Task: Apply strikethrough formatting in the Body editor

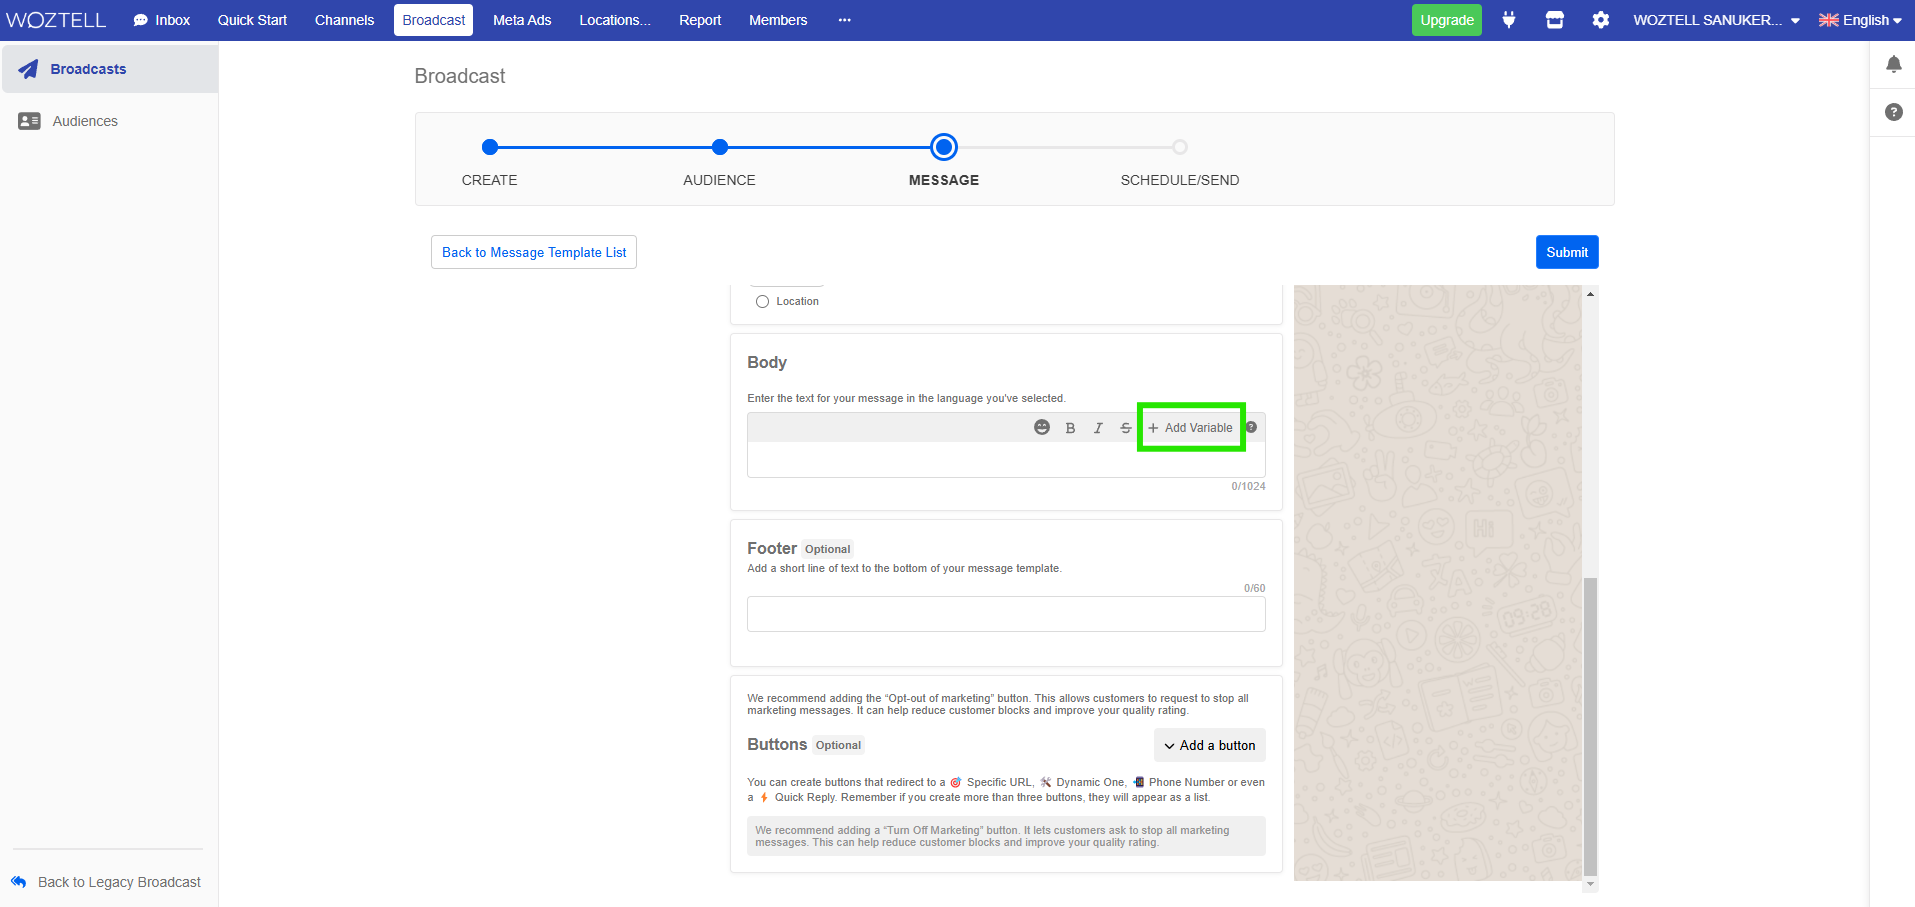Action: coord(1124,427)
